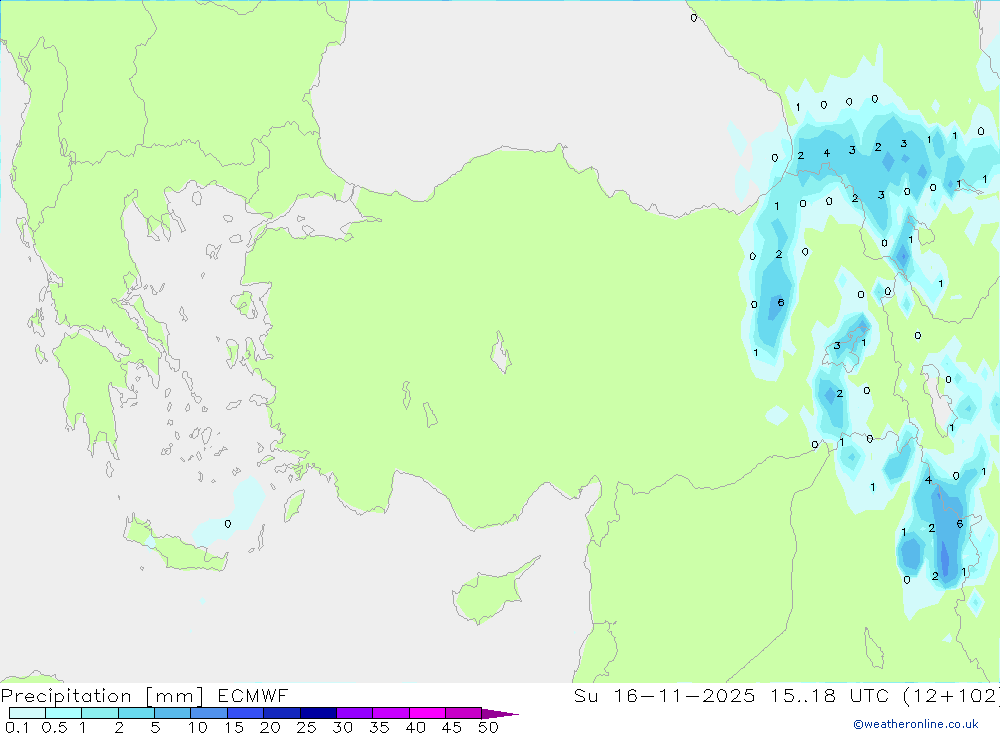
Task: Click the above-50 arrow tip of the legend
Action: coord(501,714)
